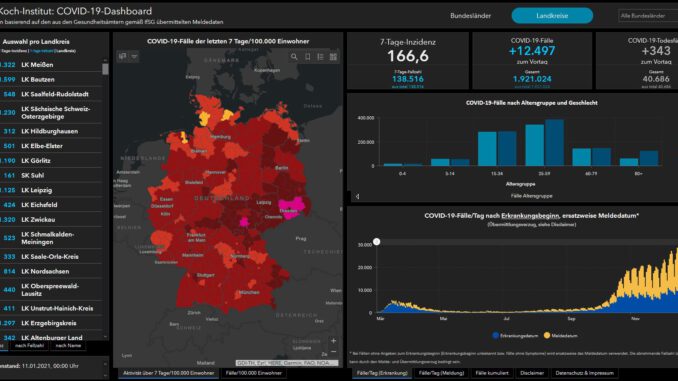Select LK Zwickau row
The height and width of the screenshot is (381, 678).
(51, 220)
